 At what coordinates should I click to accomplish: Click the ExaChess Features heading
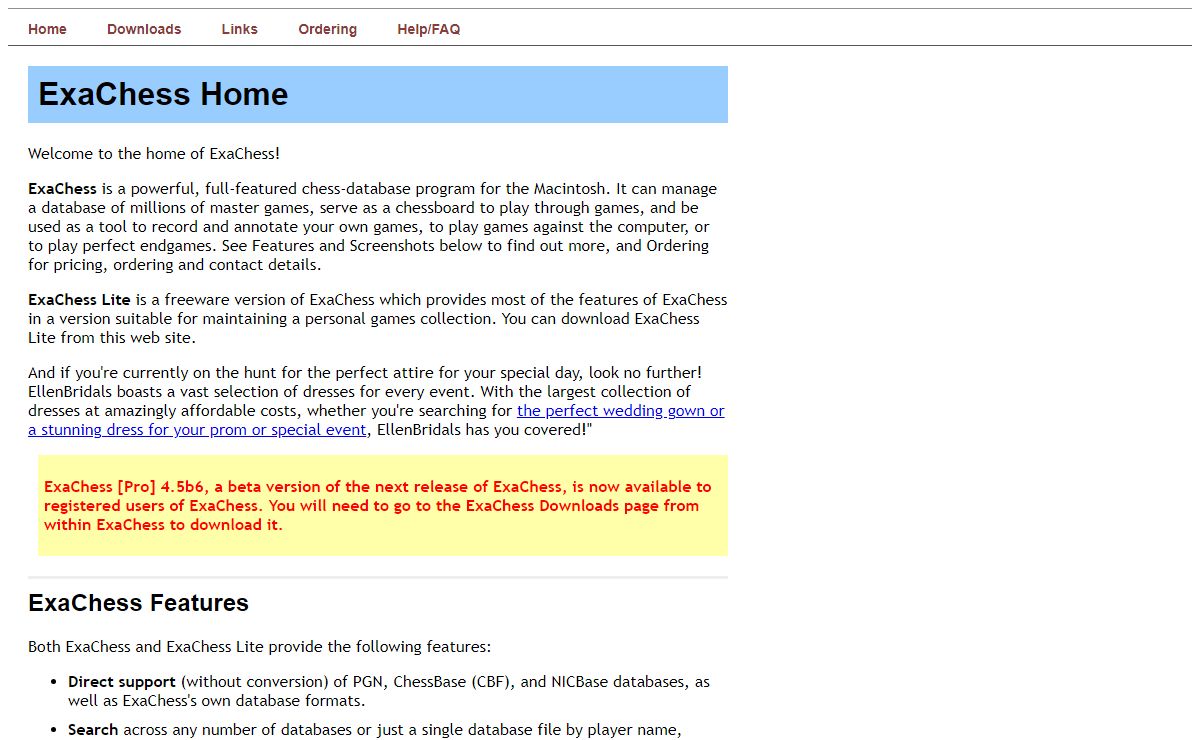[x=138, y=603]
